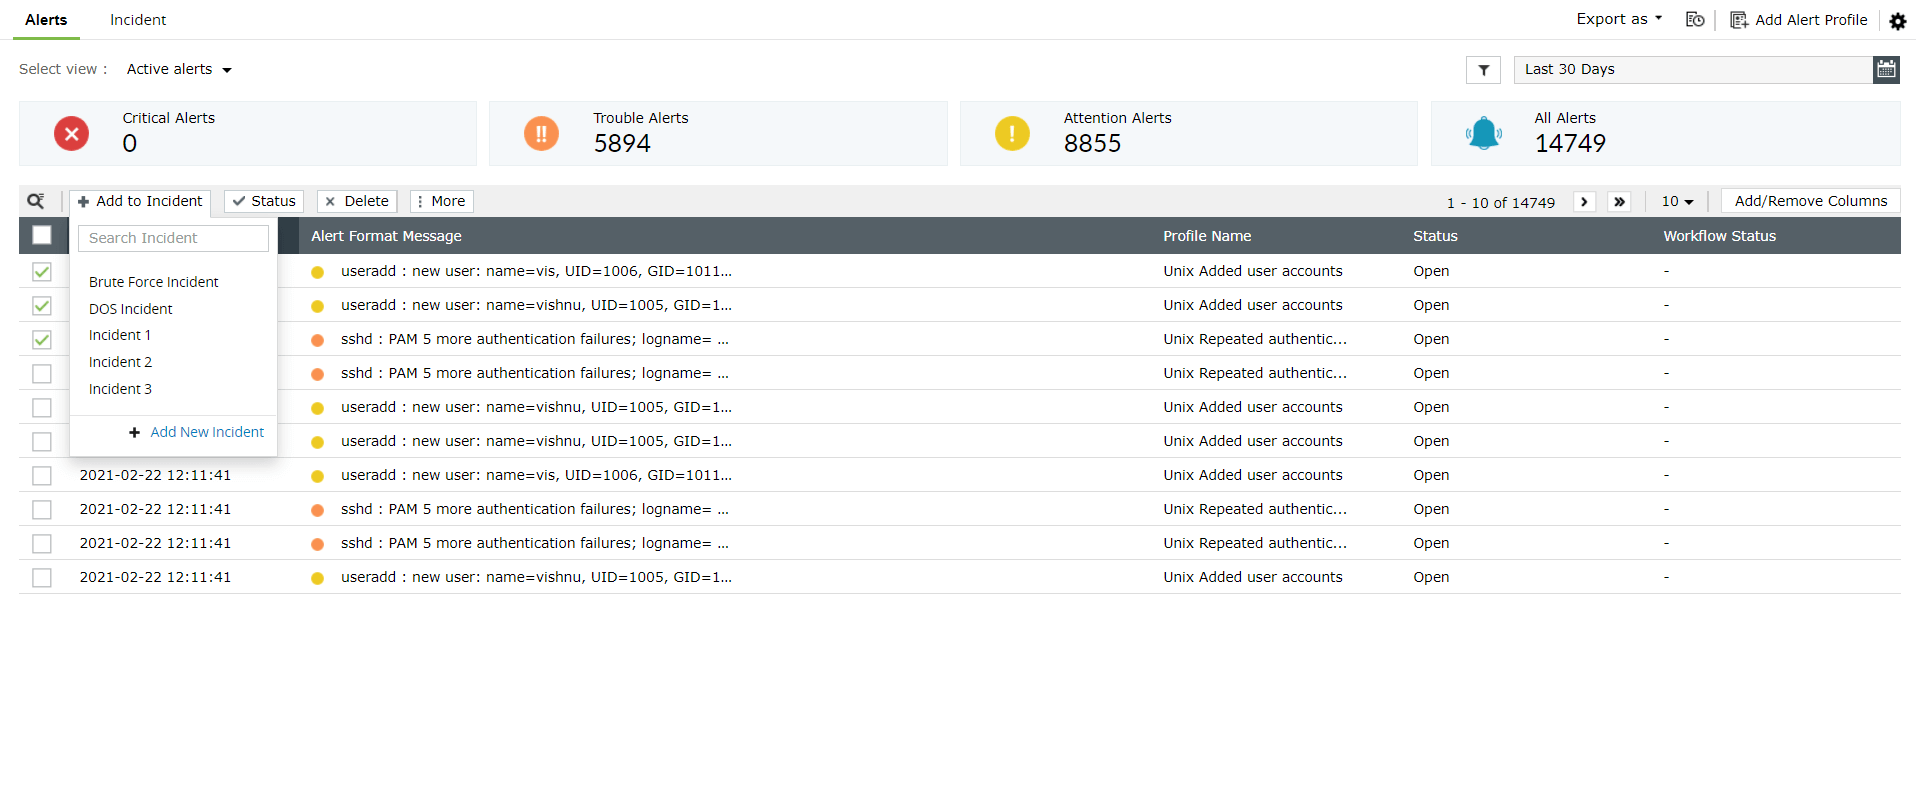The image size is (1916, 811).
Task: Open the Status dropdown button
Action: click(264, 201)
